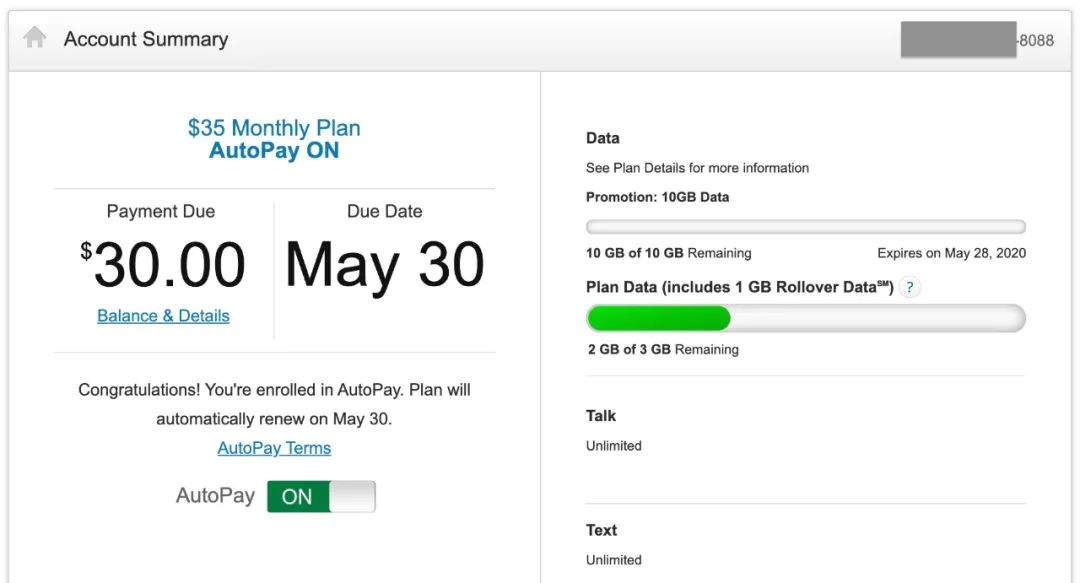Open the AutoPay Terms link
Image resolution: width=1080 pixels, height=583 pixels.
[x=274, y=448]
